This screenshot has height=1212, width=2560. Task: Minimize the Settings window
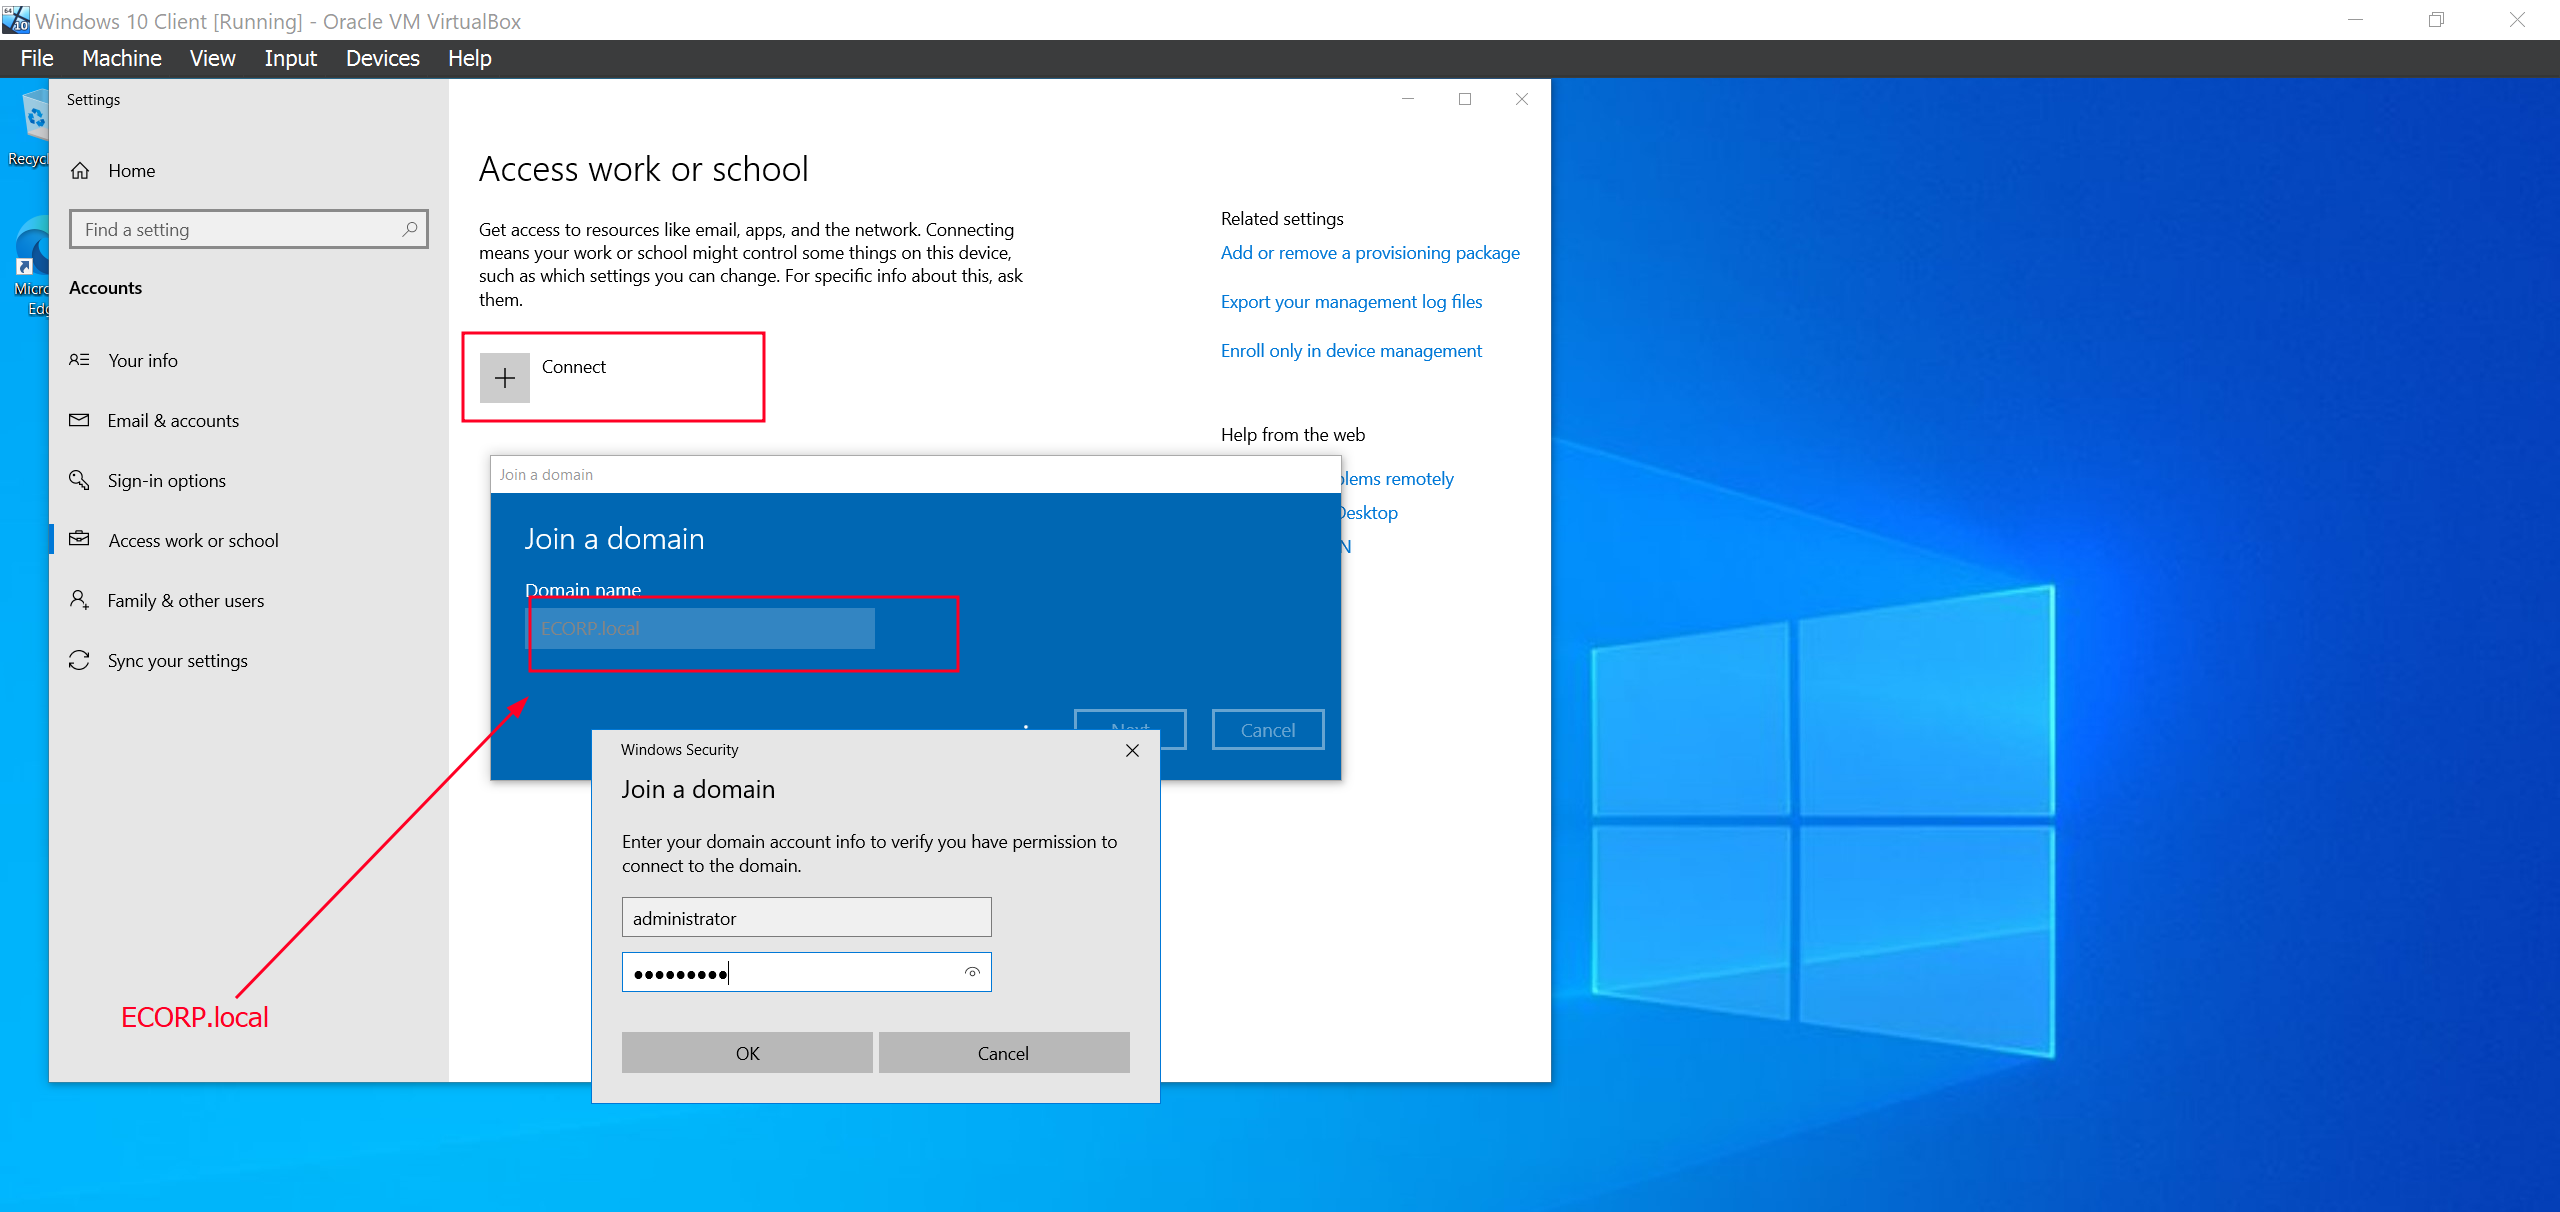1408,99
